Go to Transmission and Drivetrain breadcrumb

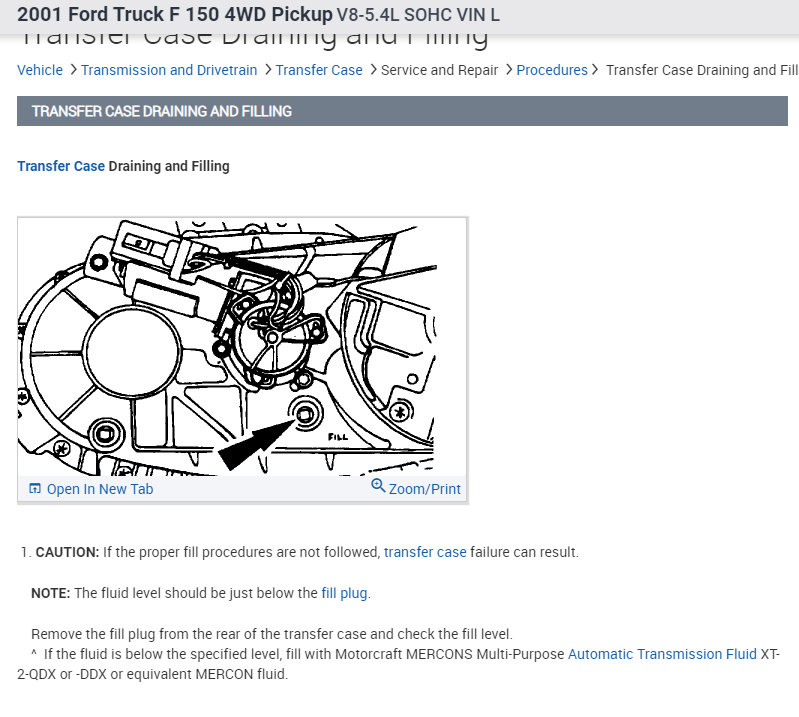pos(169,70)
